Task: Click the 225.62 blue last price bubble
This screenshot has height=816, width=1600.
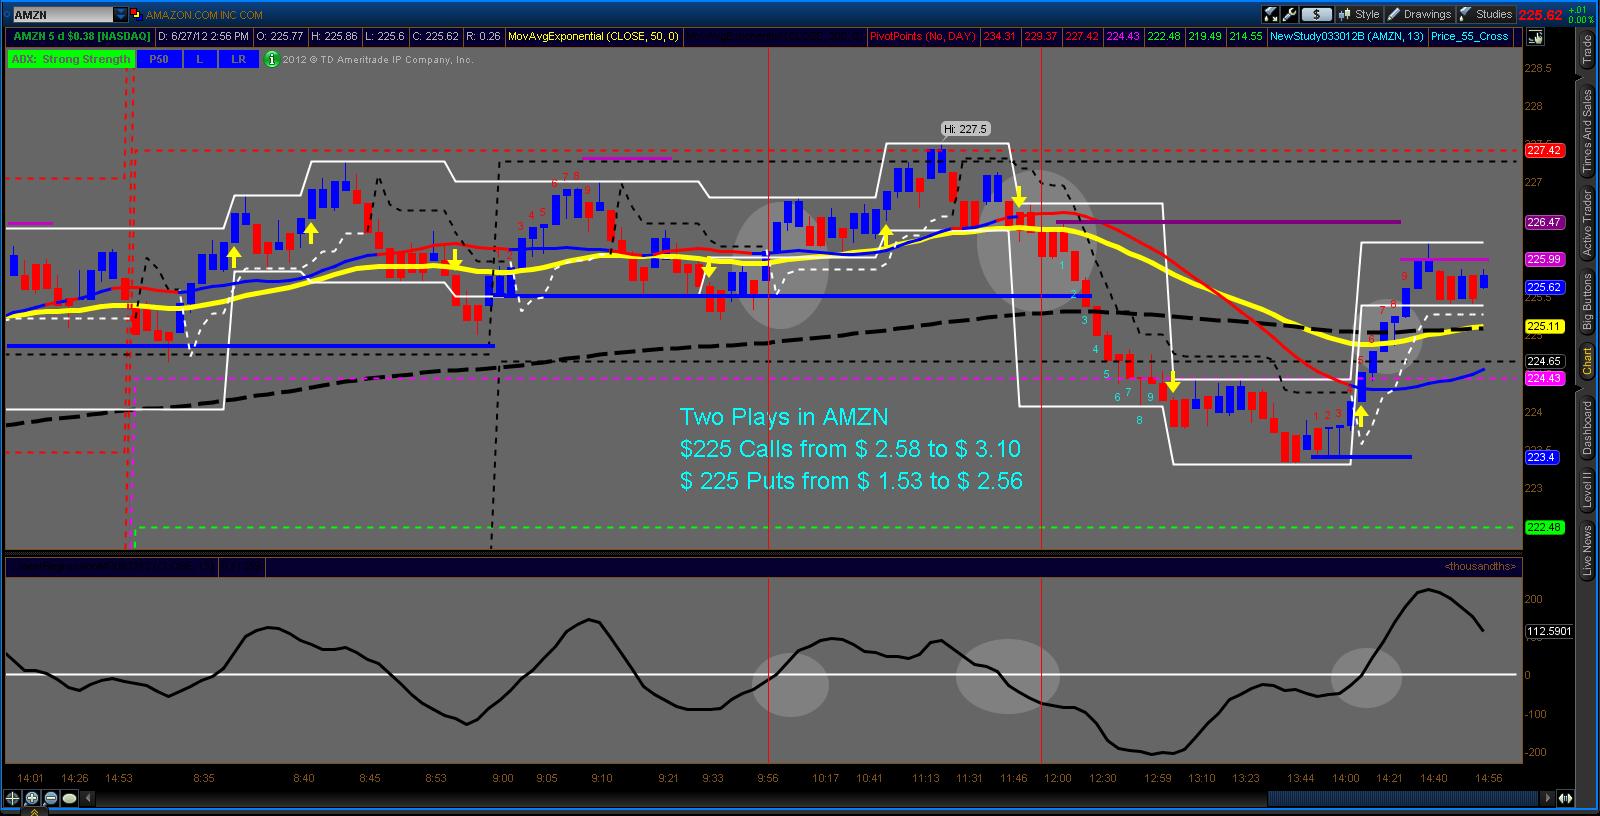Action: pos(1544,287)
